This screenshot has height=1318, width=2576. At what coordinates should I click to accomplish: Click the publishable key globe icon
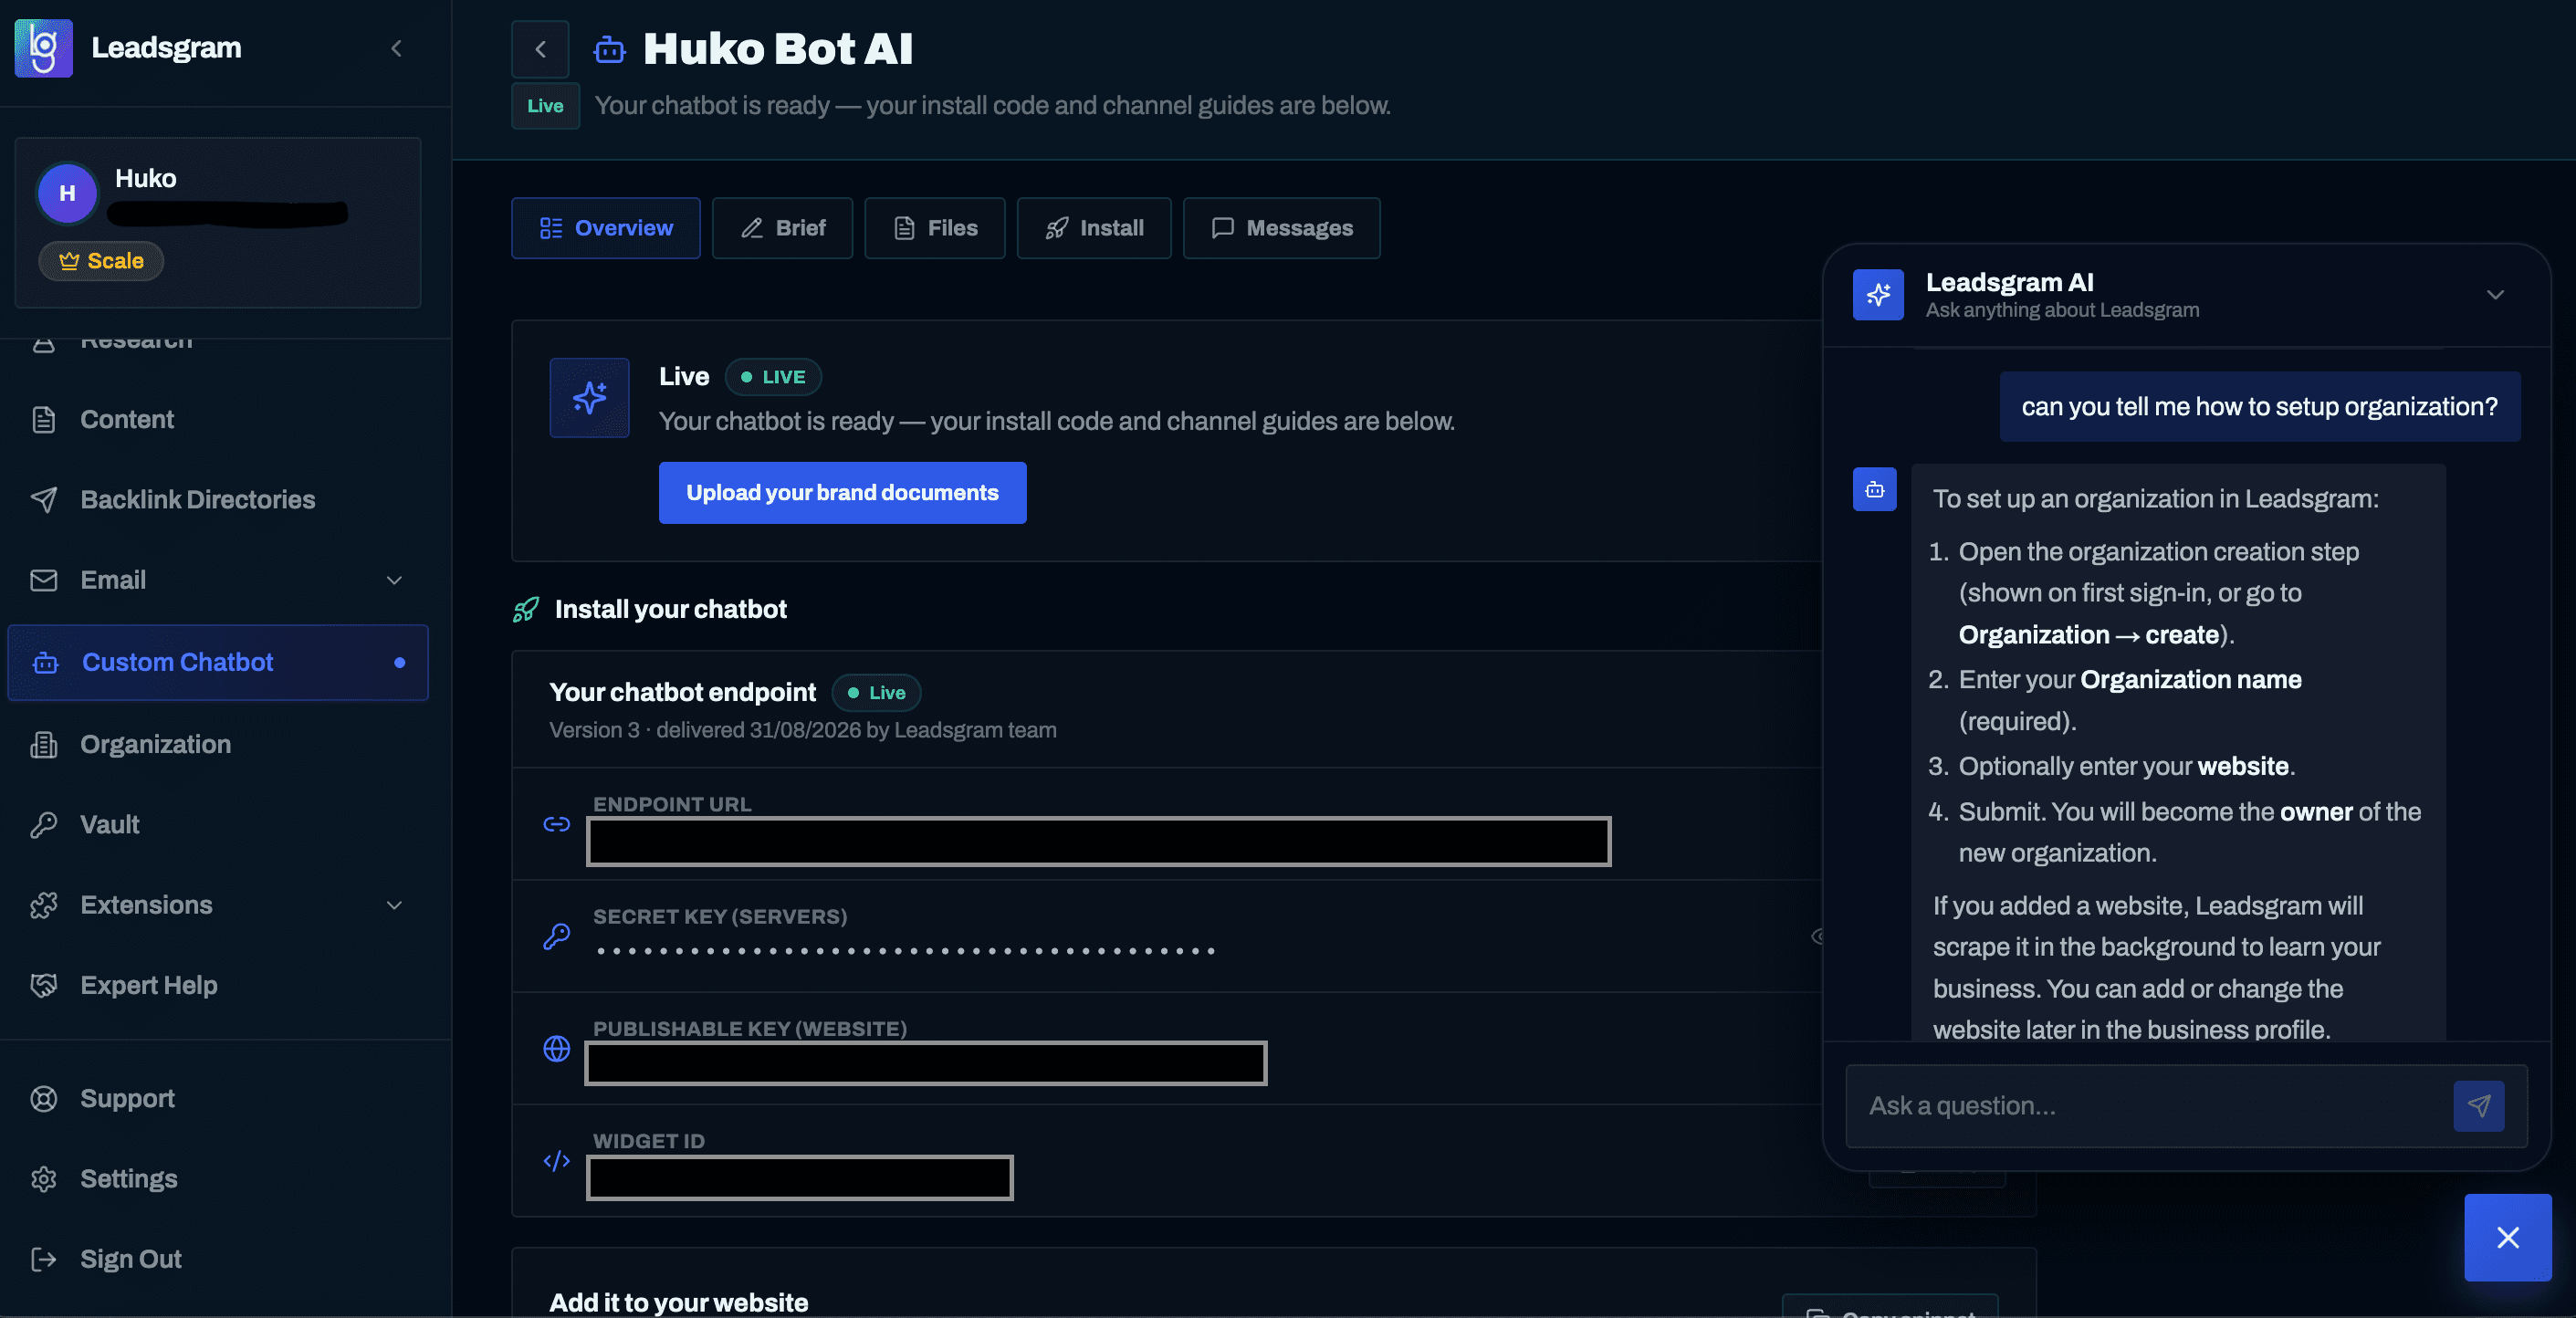click(x=556, y=1048)
